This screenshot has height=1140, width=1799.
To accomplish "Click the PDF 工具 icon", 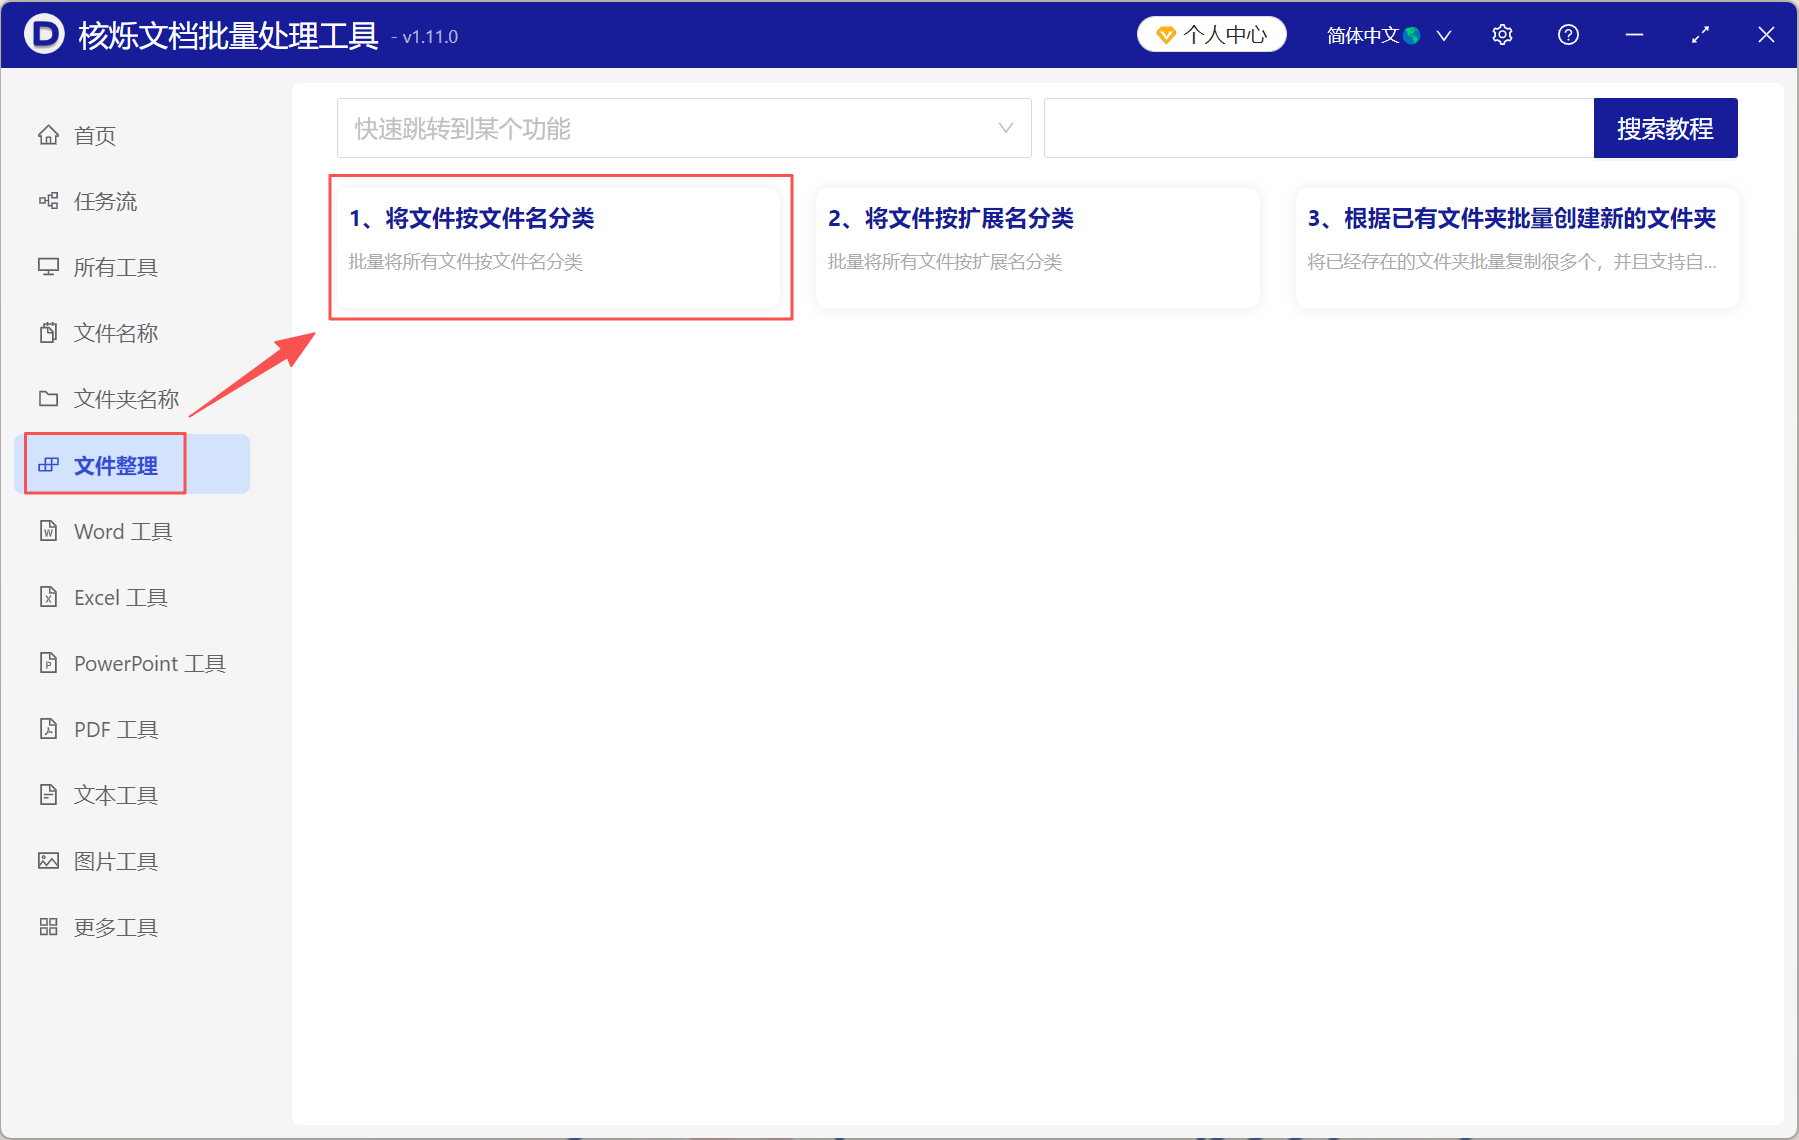I will tap(48, 728).
